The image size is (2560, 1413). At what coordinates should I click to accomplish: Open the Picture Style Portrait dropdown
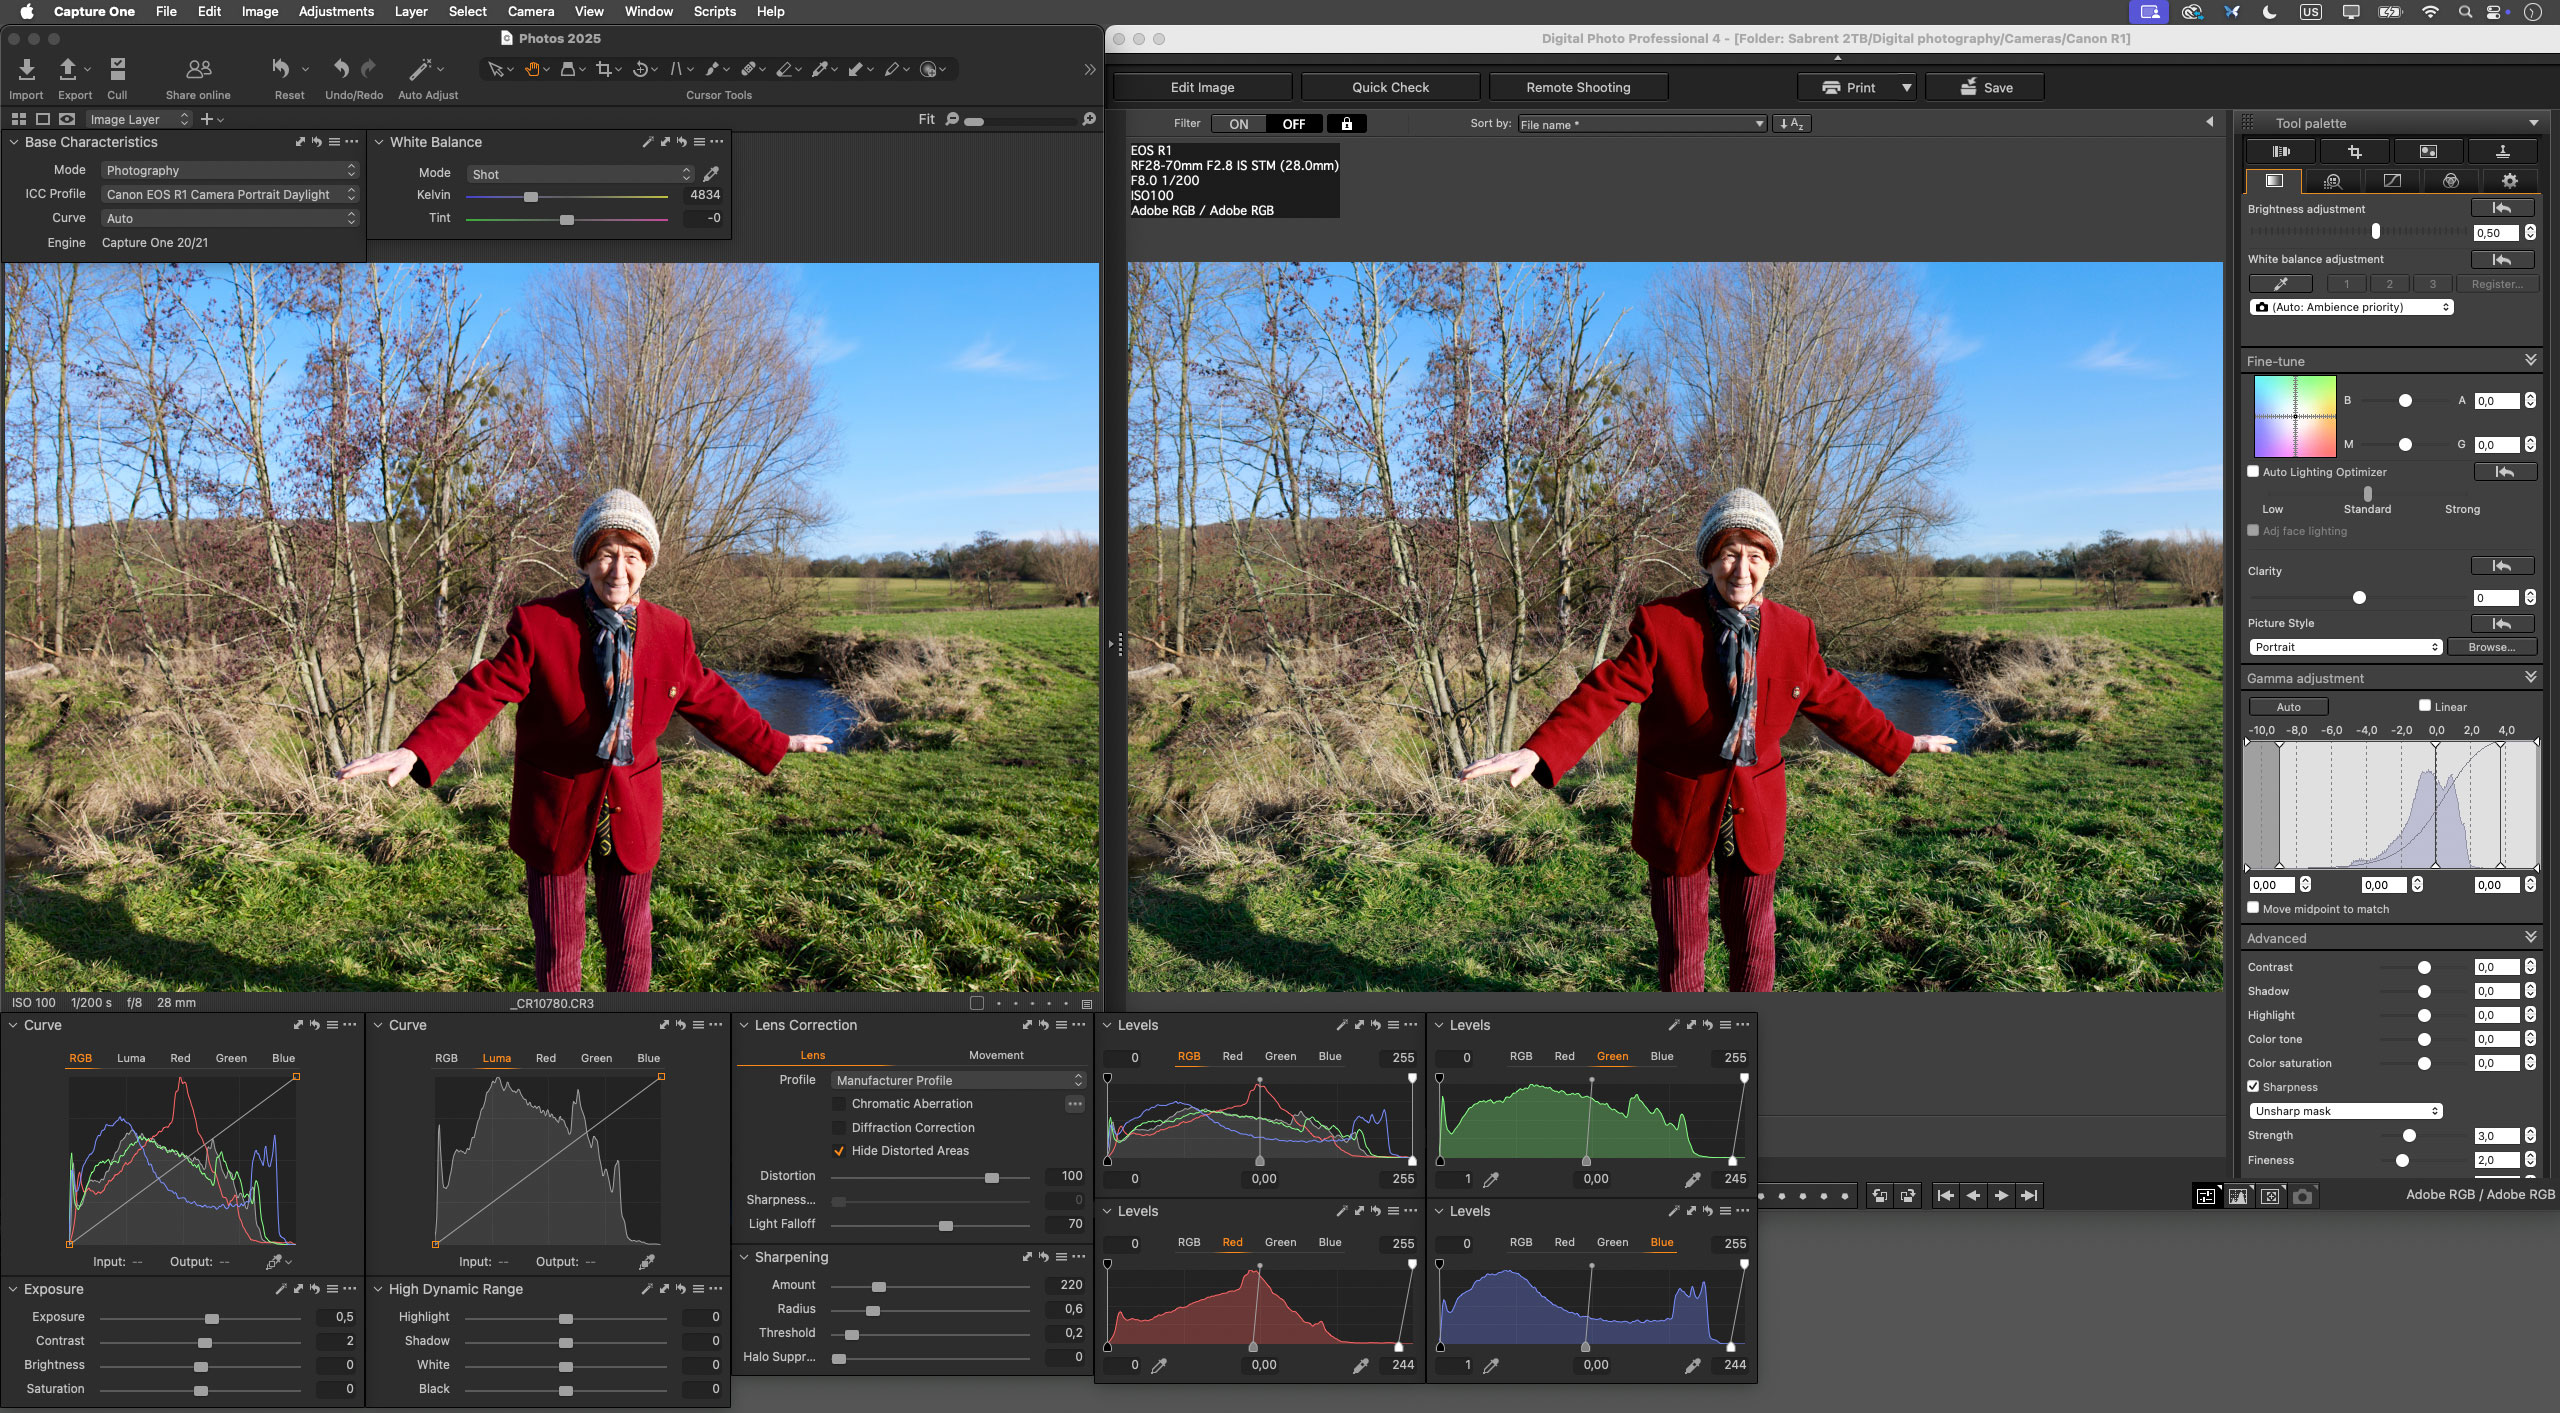point(2345,647)
